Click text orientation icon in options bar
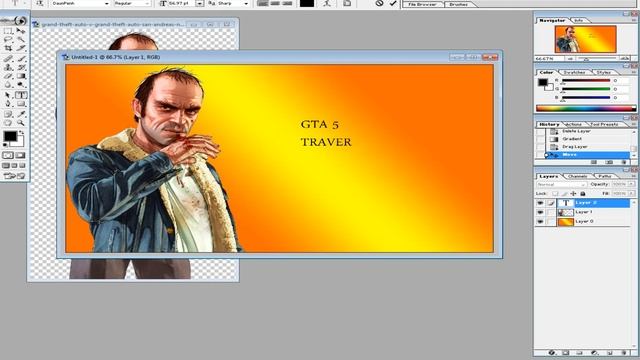 40,3
